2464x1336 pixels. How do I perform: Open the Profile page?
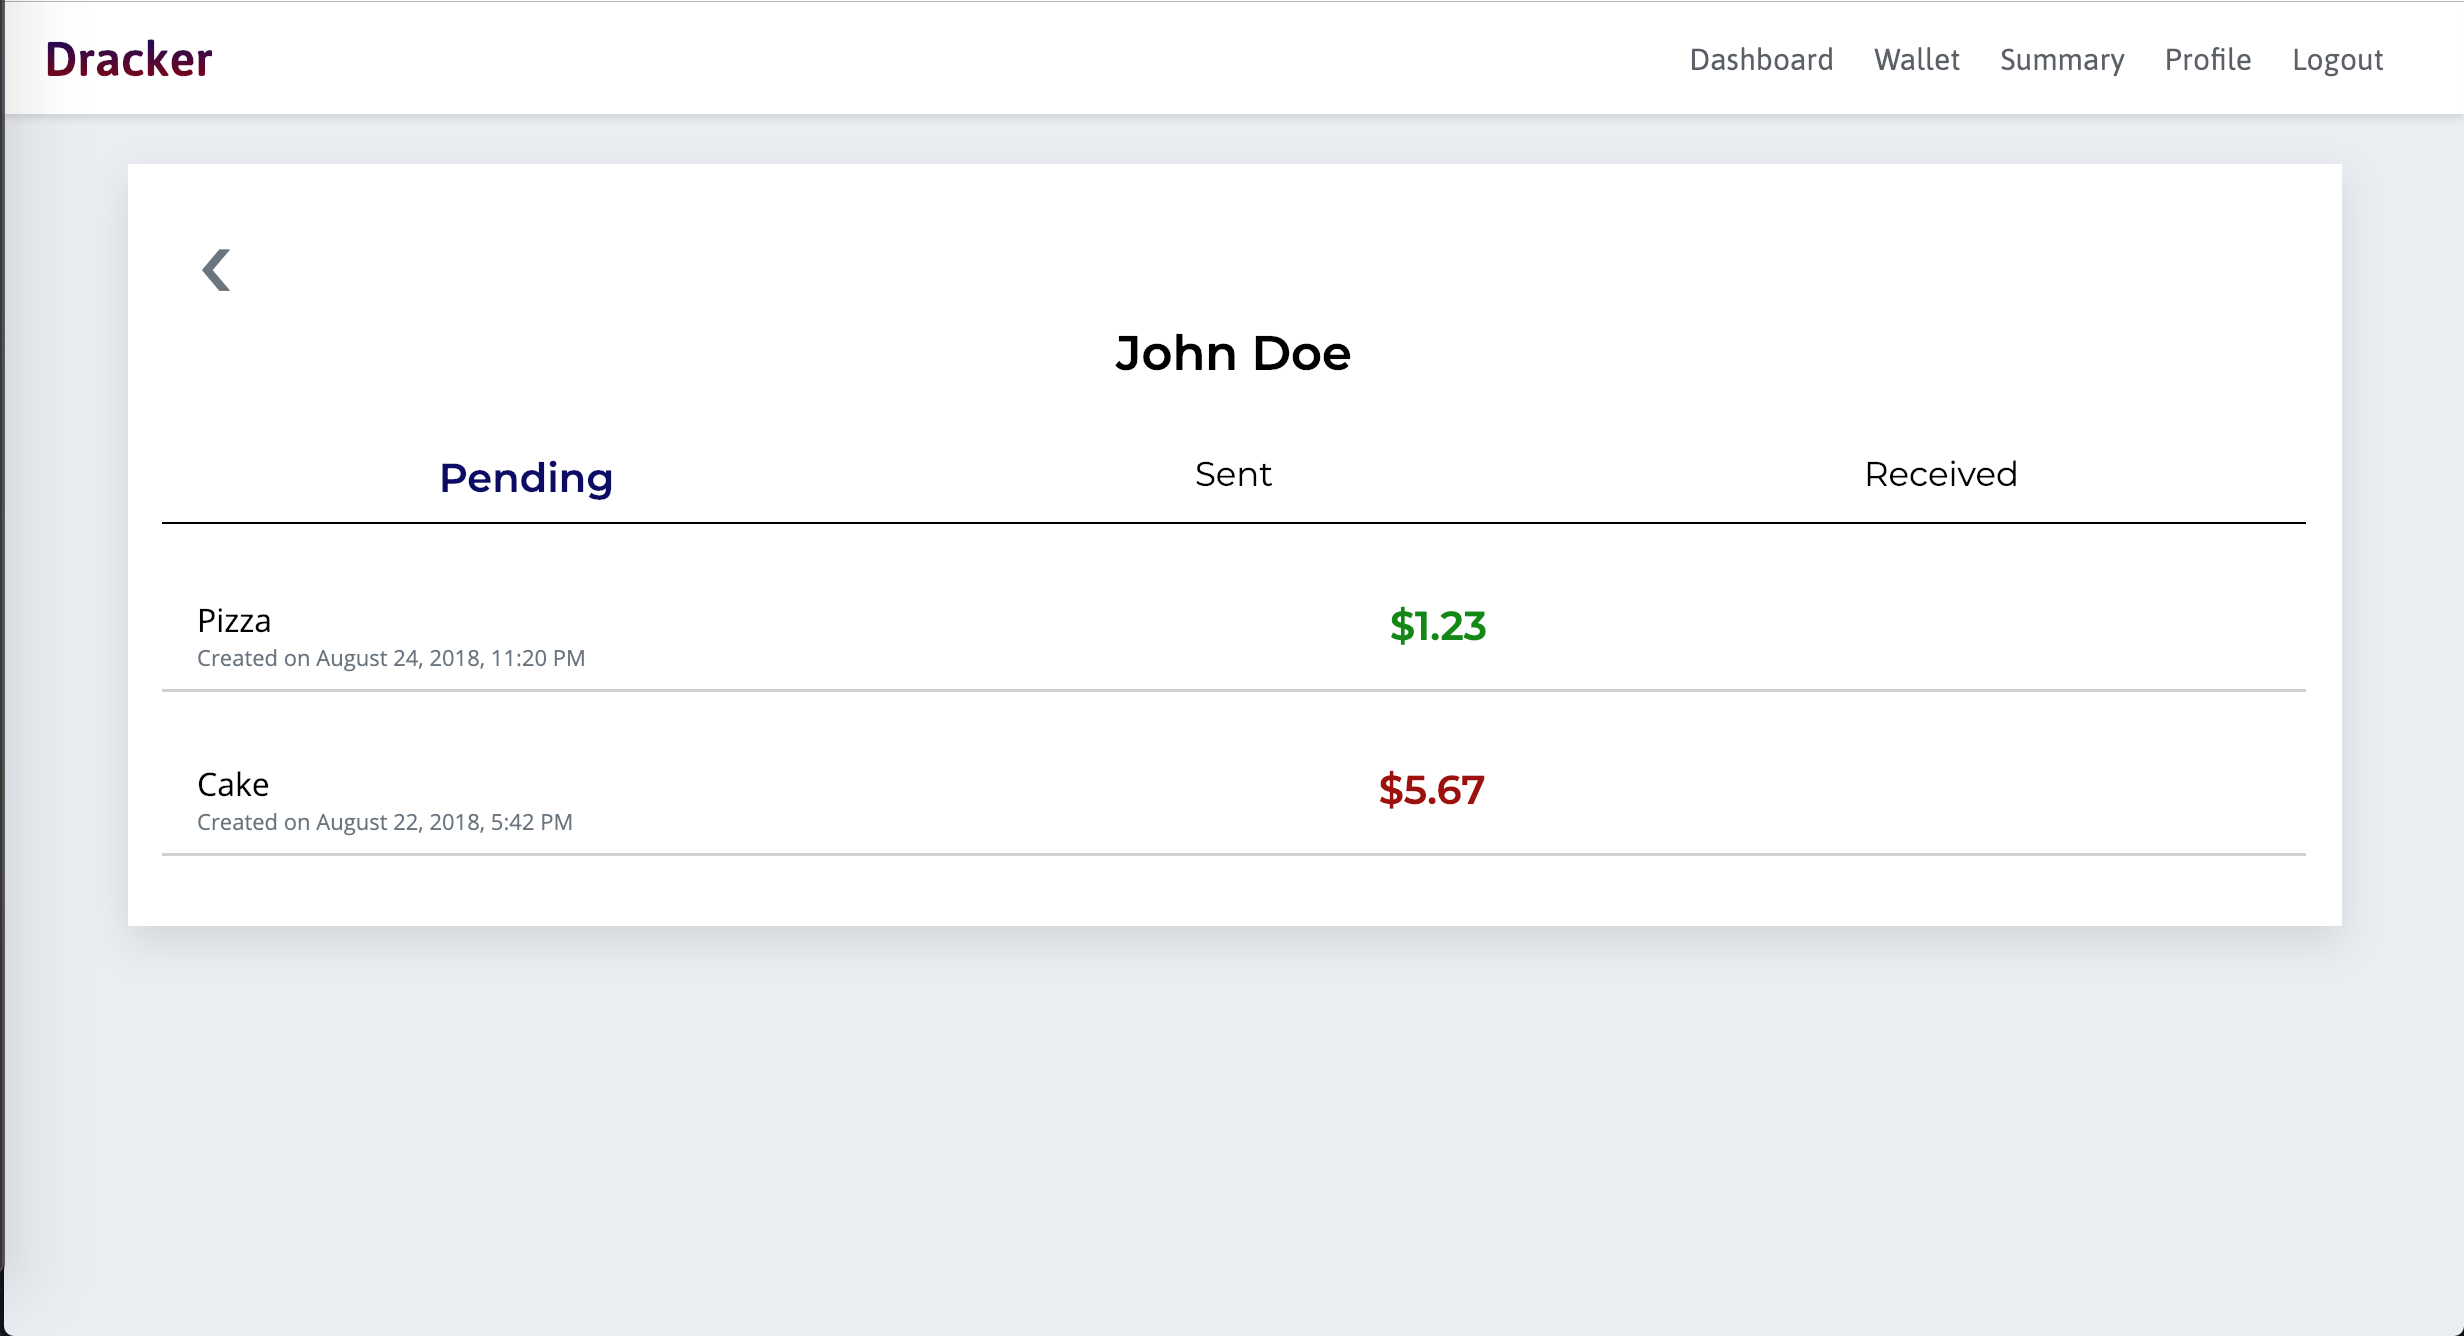coord(2208,59)
